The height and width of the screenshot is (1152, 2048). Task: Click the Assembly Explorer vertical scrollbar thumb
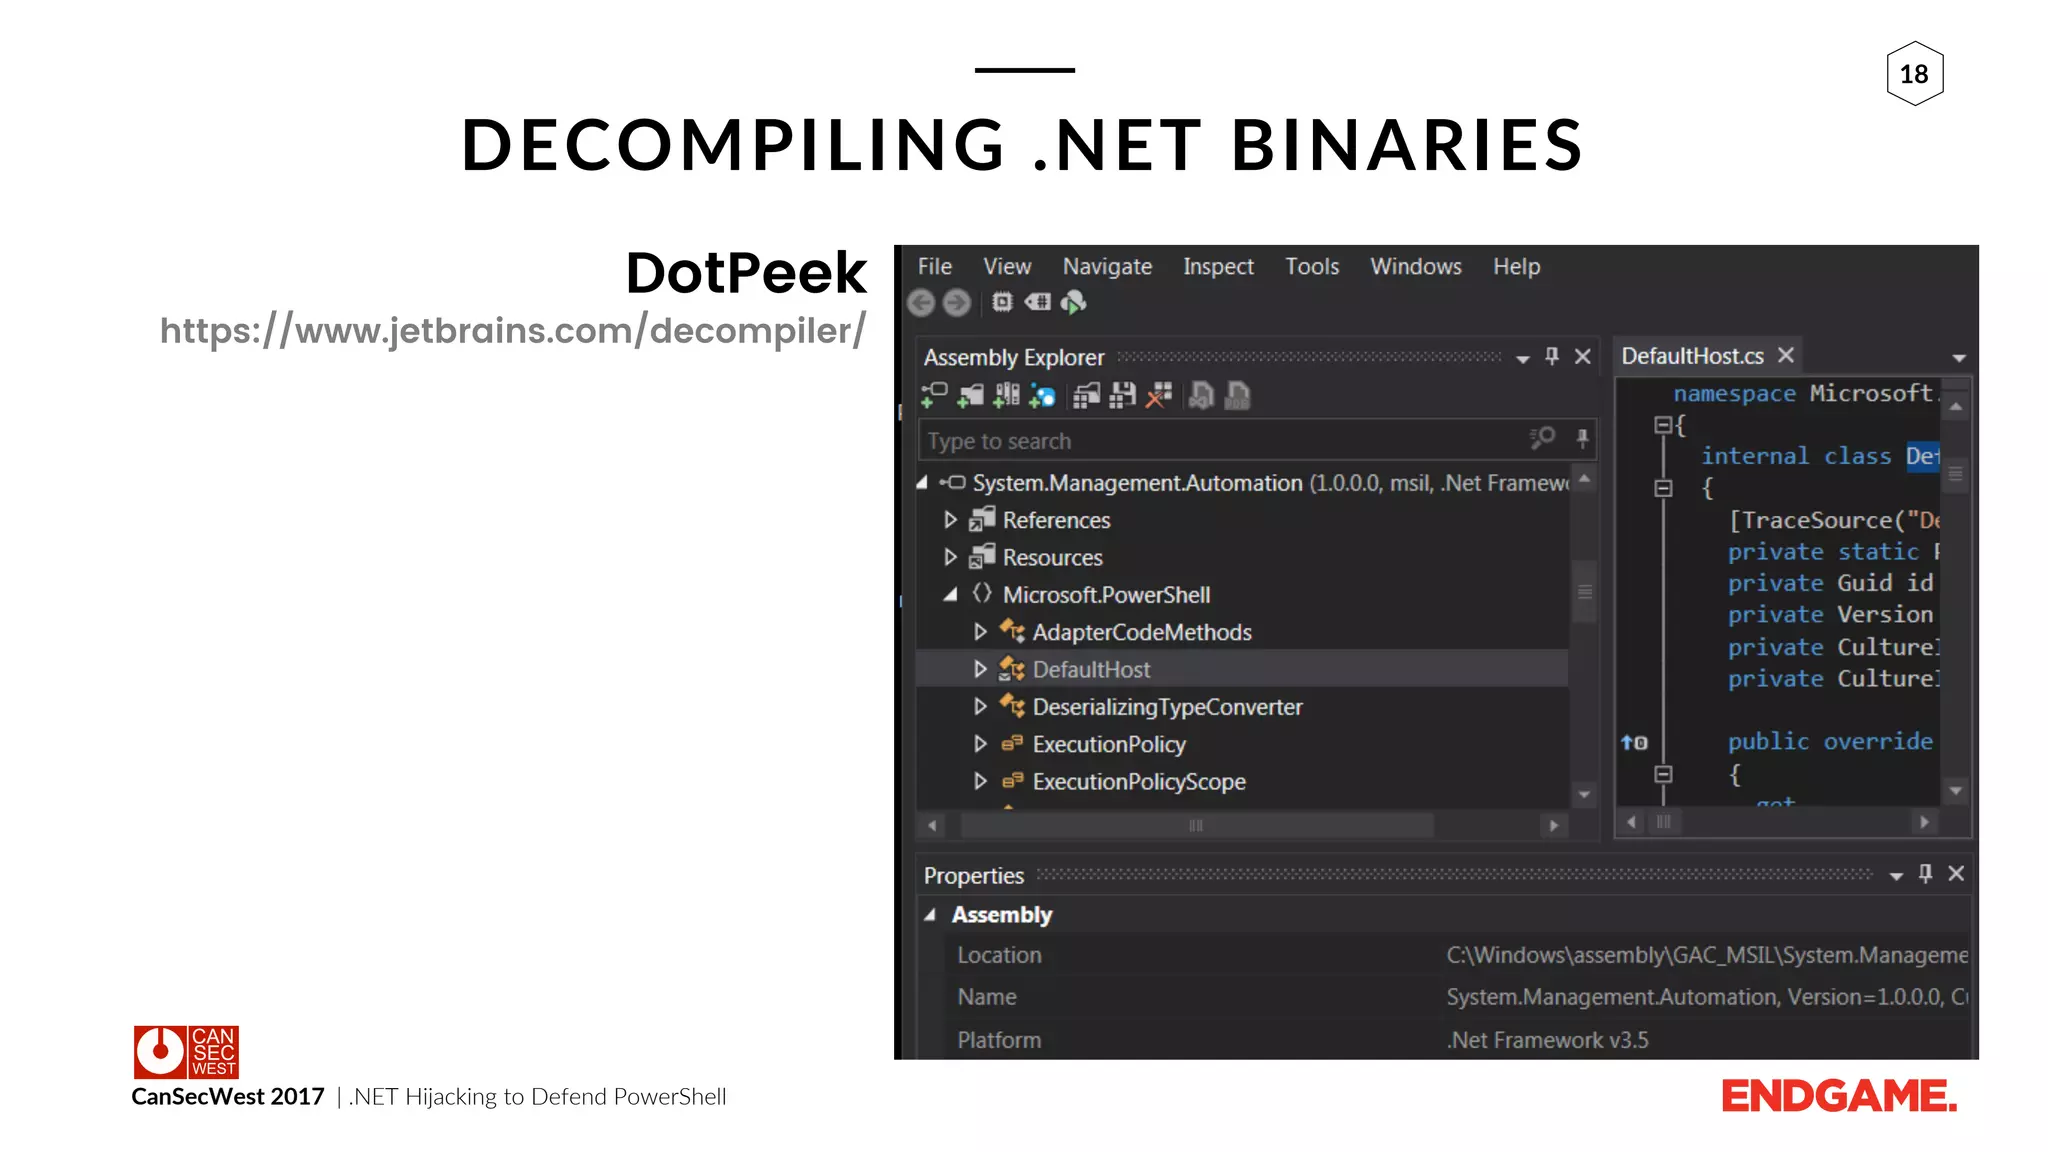coord(1585,592)
